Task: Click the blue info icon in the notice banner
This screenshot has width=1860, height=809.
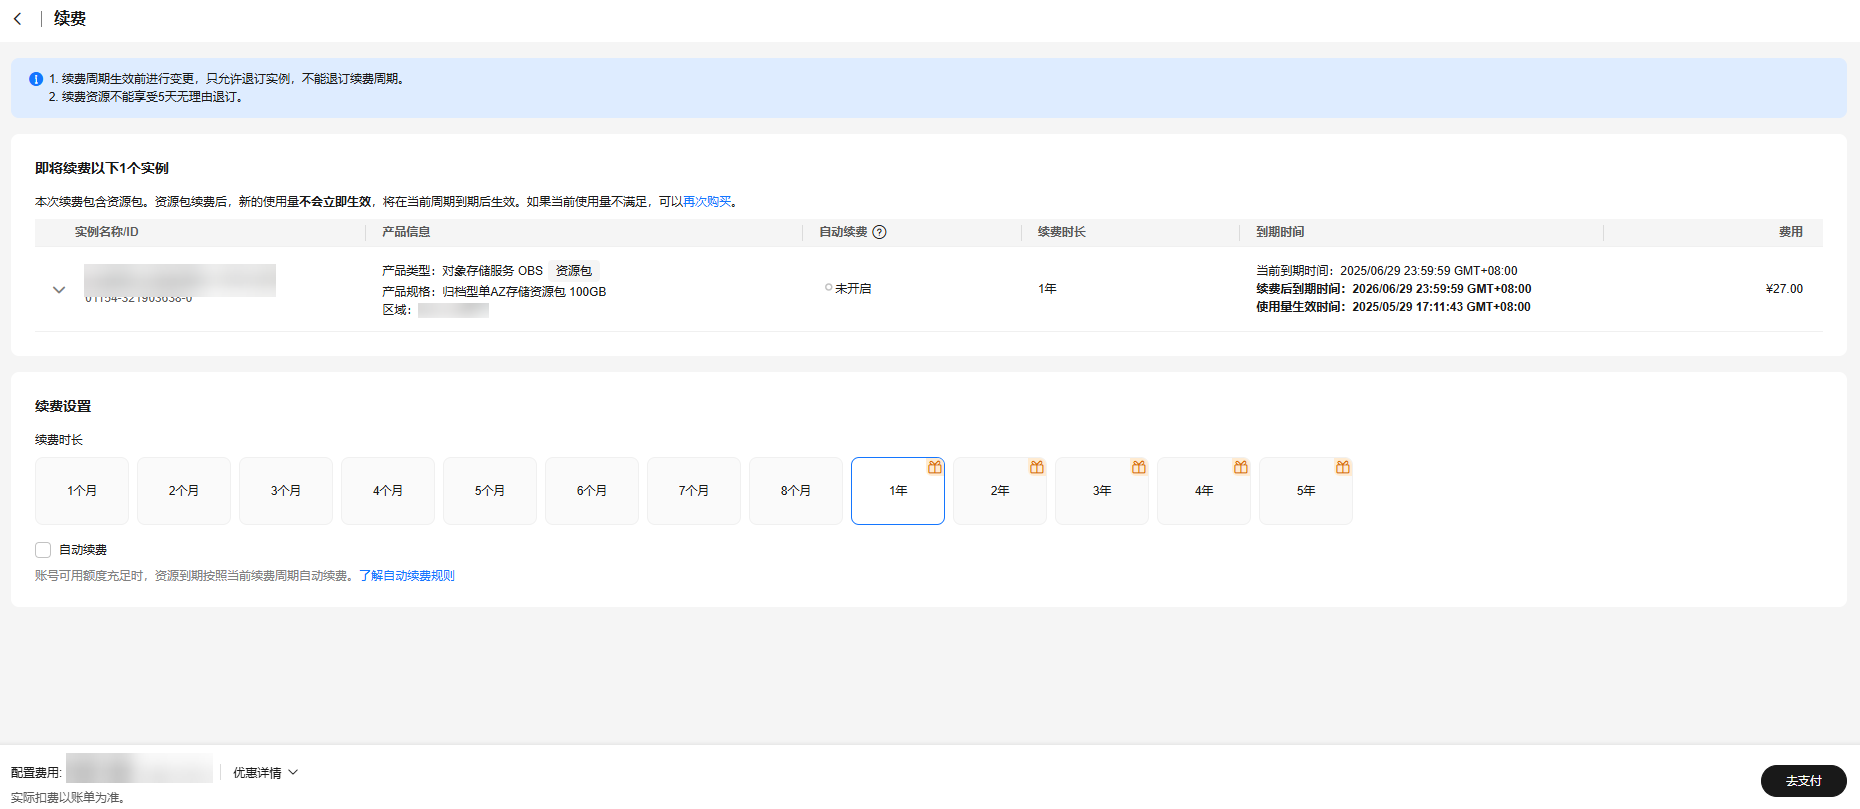Action: tap(36, 79)
